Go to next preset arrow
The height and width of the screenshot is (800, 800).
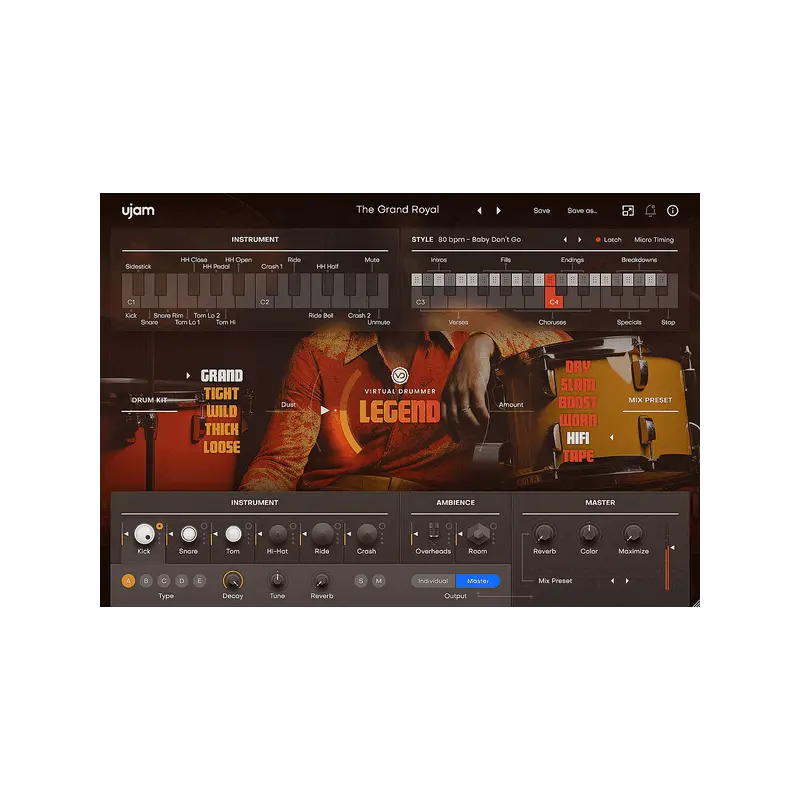pos(498,211)
